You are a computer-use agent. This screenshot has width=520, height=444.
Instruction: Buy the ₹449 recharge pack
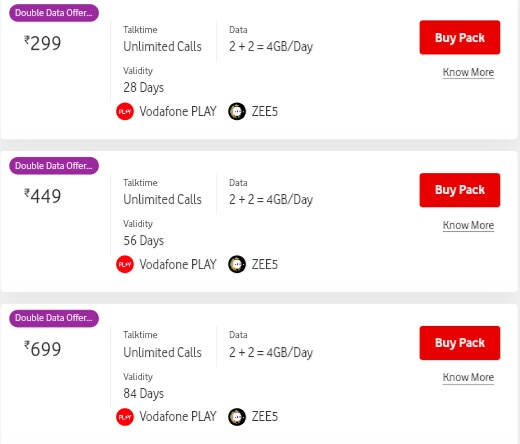[x=460, y=190]
